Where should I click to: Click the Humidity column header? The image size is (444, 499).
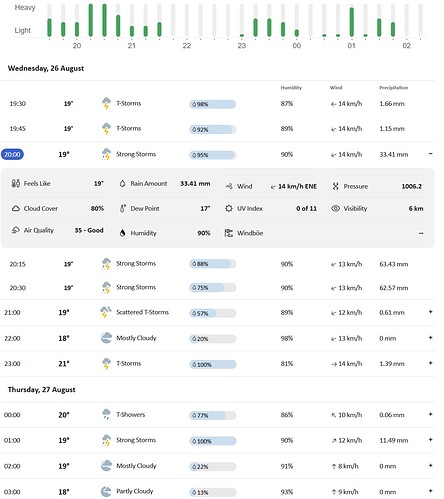[x=291, y=88]
